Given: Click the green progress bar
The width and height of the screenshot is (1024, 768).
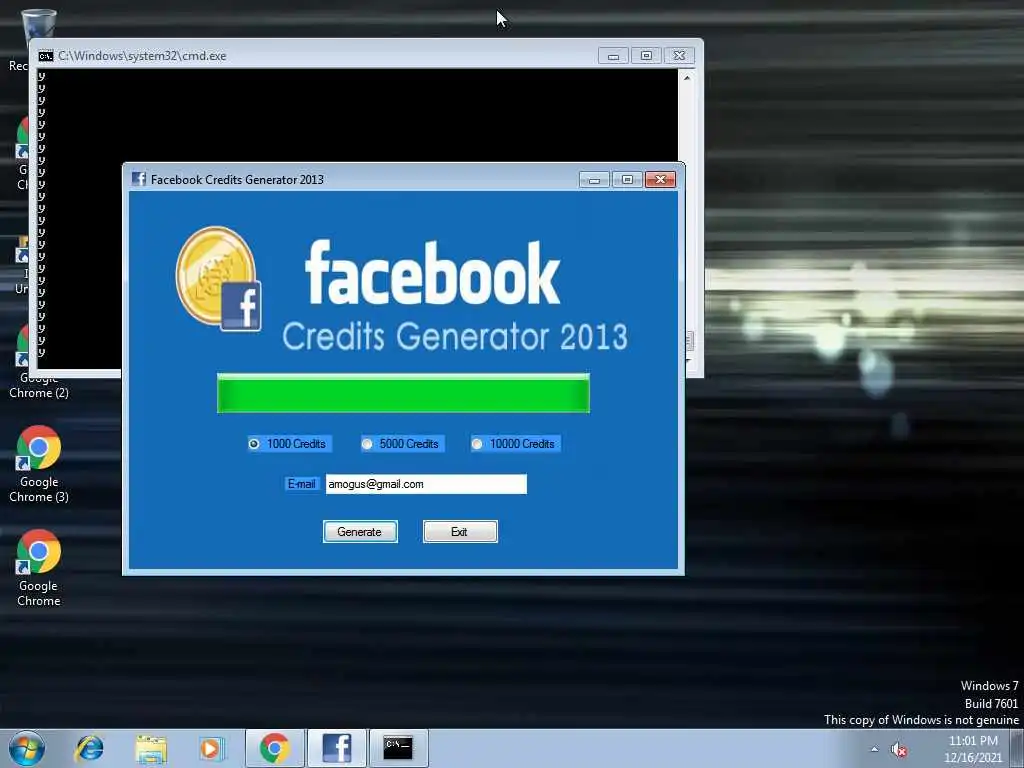Looking at the screenshot, I should (x=403, y=393).
